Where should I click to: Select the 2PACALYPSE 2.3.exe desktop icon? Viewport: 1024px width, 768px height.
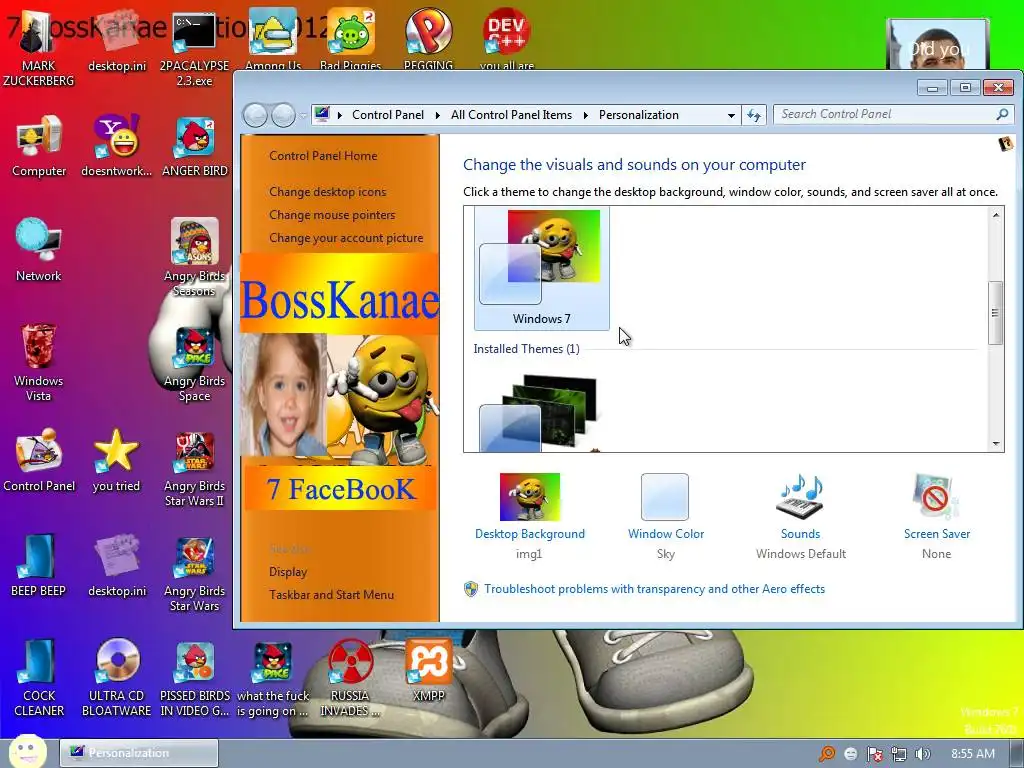(194, 49)
